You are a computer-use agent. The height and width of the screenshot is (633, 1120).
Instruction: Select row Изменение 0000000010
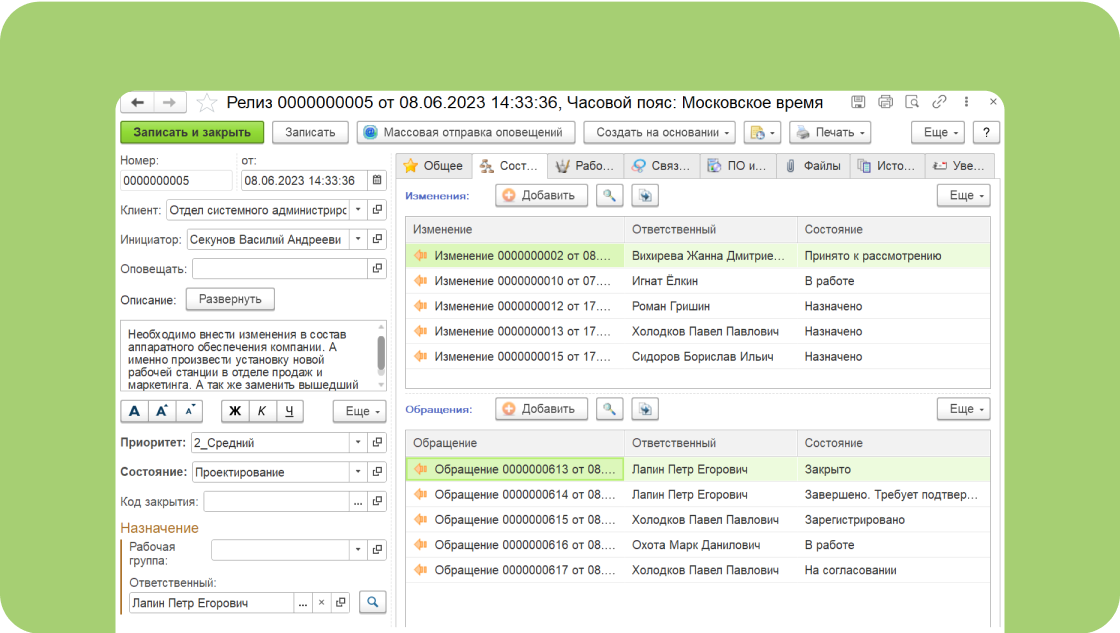[698, 281]
